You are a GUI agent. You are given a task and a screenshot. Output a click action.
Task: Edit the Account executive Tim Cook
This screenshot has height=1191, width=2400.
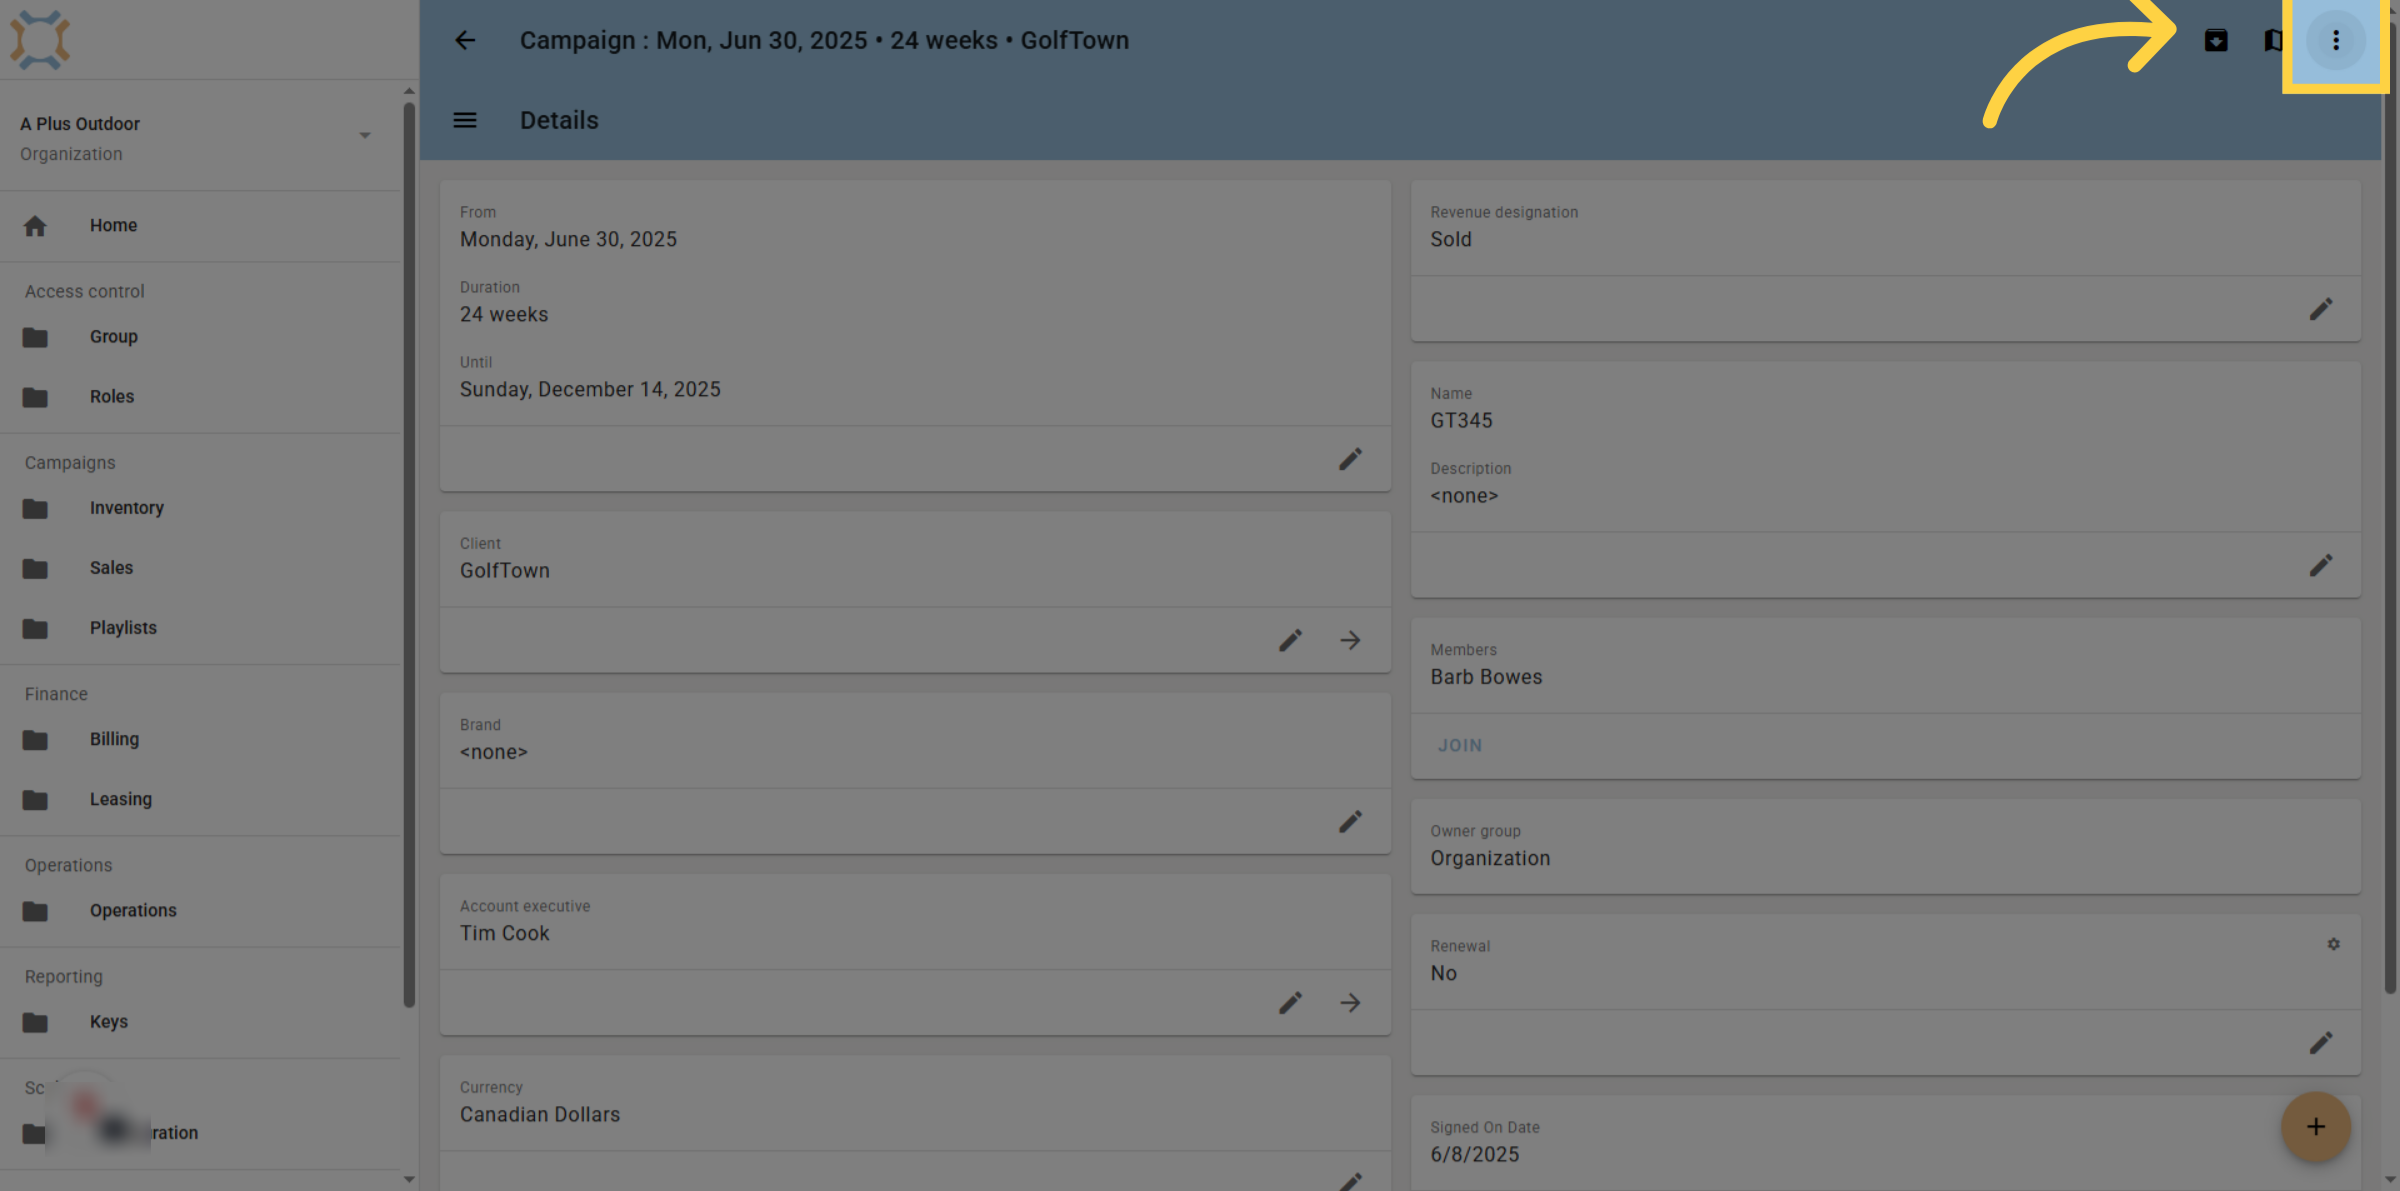(1290, 1002)
